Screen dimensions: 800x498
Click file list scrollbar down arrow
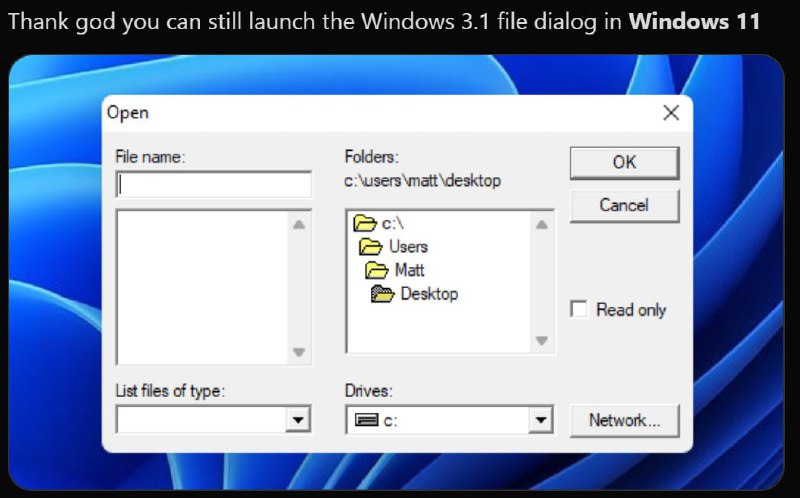[x=299, y=352]
